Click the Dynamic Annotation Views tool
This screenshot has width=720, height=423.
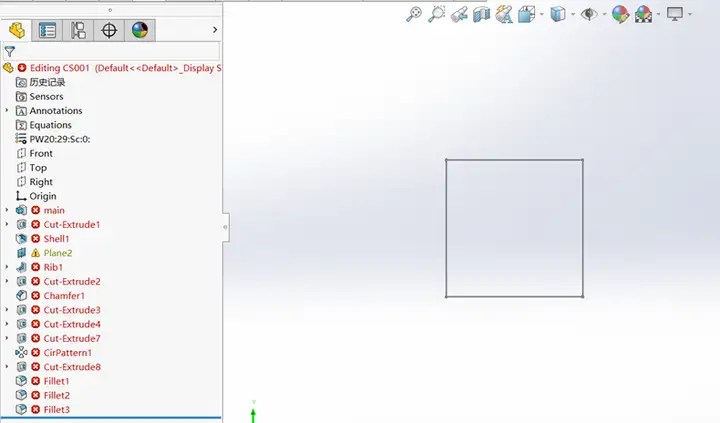(504, 14)
